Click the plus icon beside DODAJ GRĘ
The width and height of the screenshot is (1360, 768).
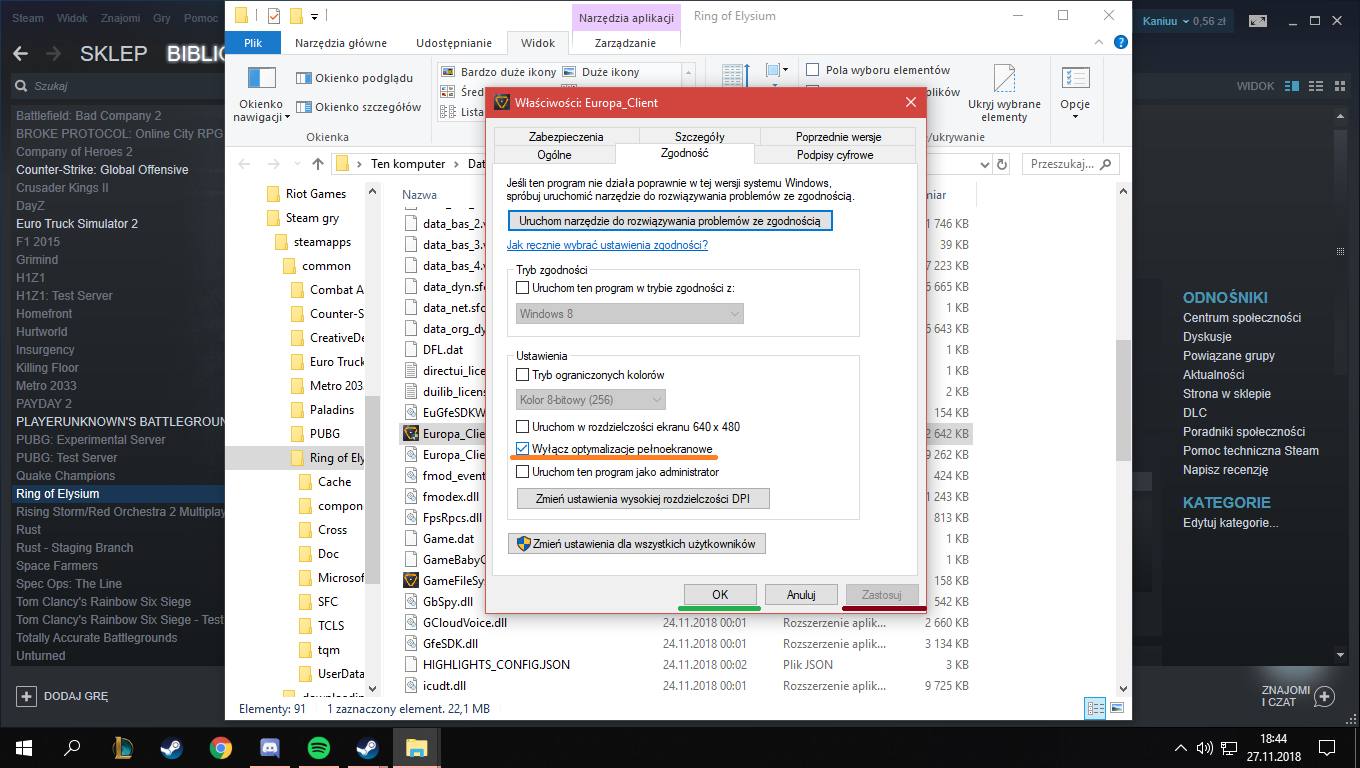click(27, 695)
